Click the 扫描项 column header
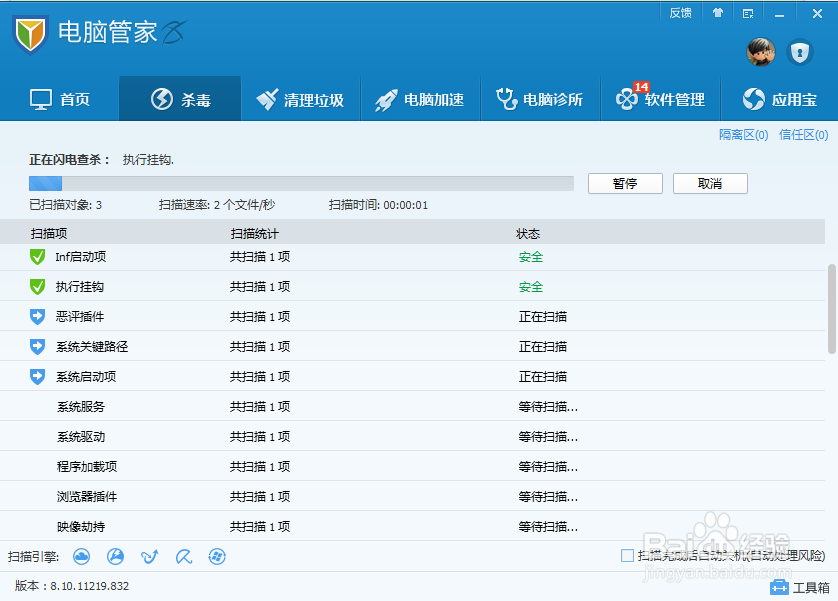Viewport: 838px width, 601px height. click(49, 233)
